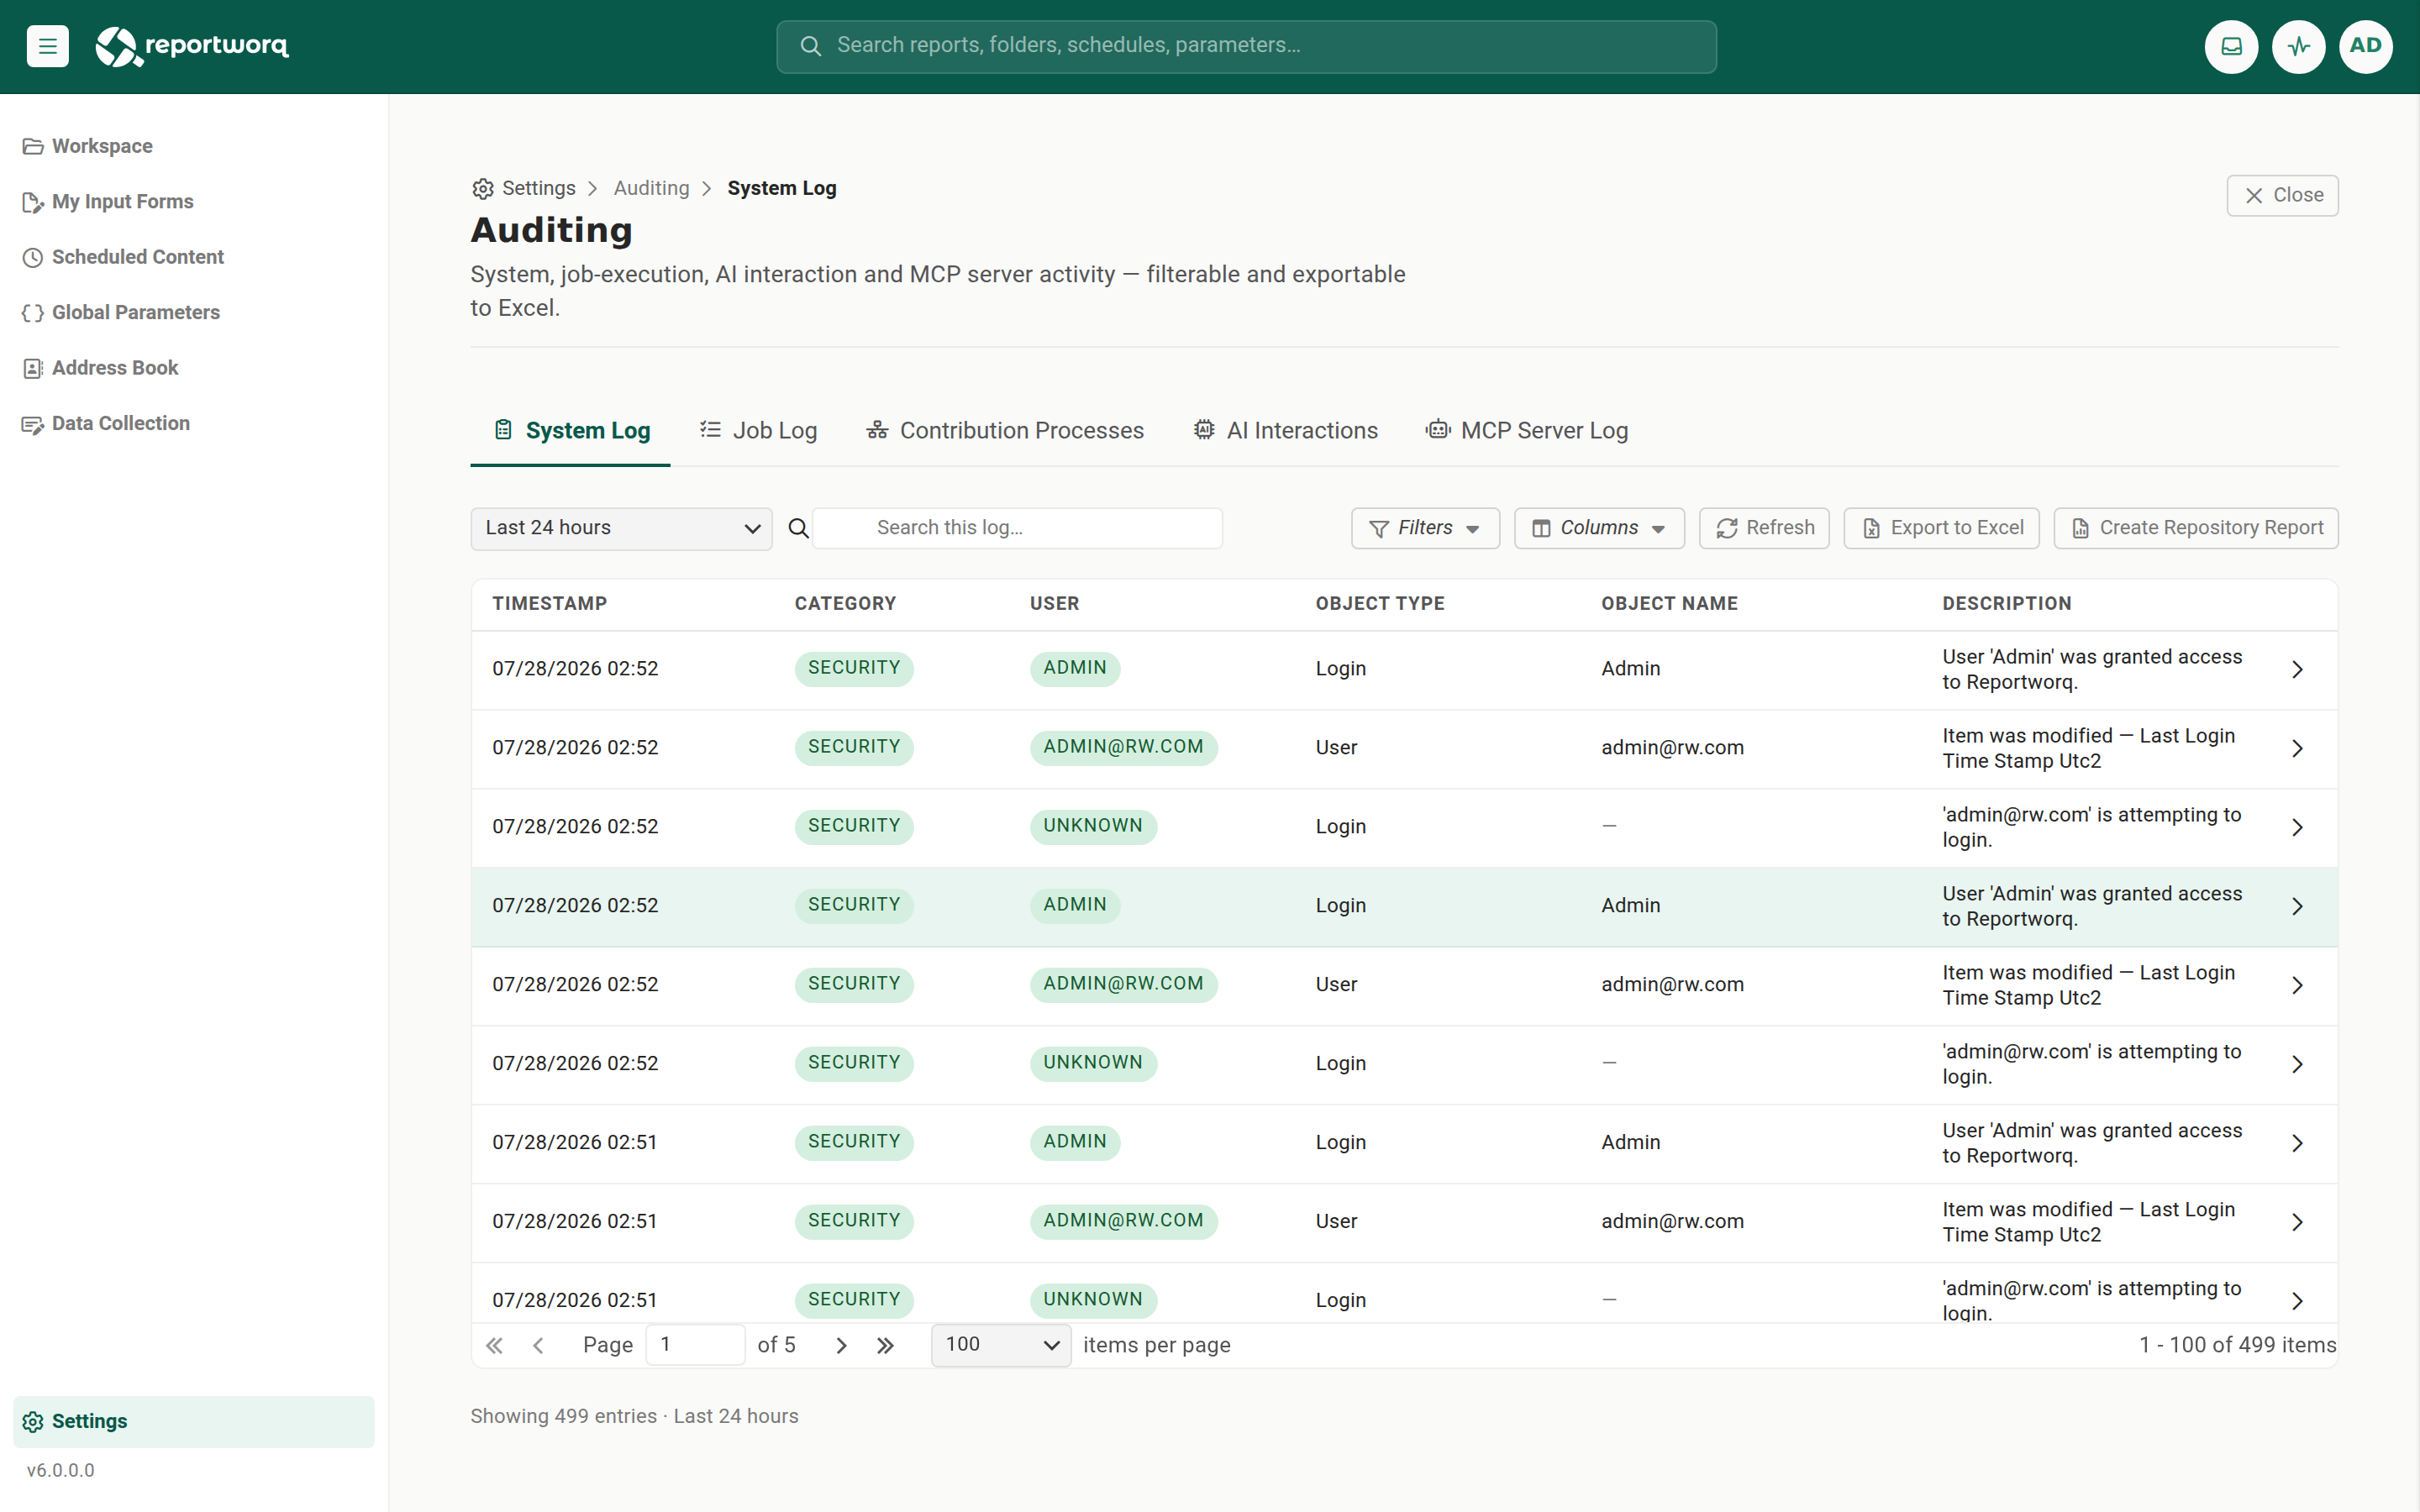Screen dimensions: 2420x1512
Task: Toggle the hamburger menu in header
Action: (x=47, y=46)
